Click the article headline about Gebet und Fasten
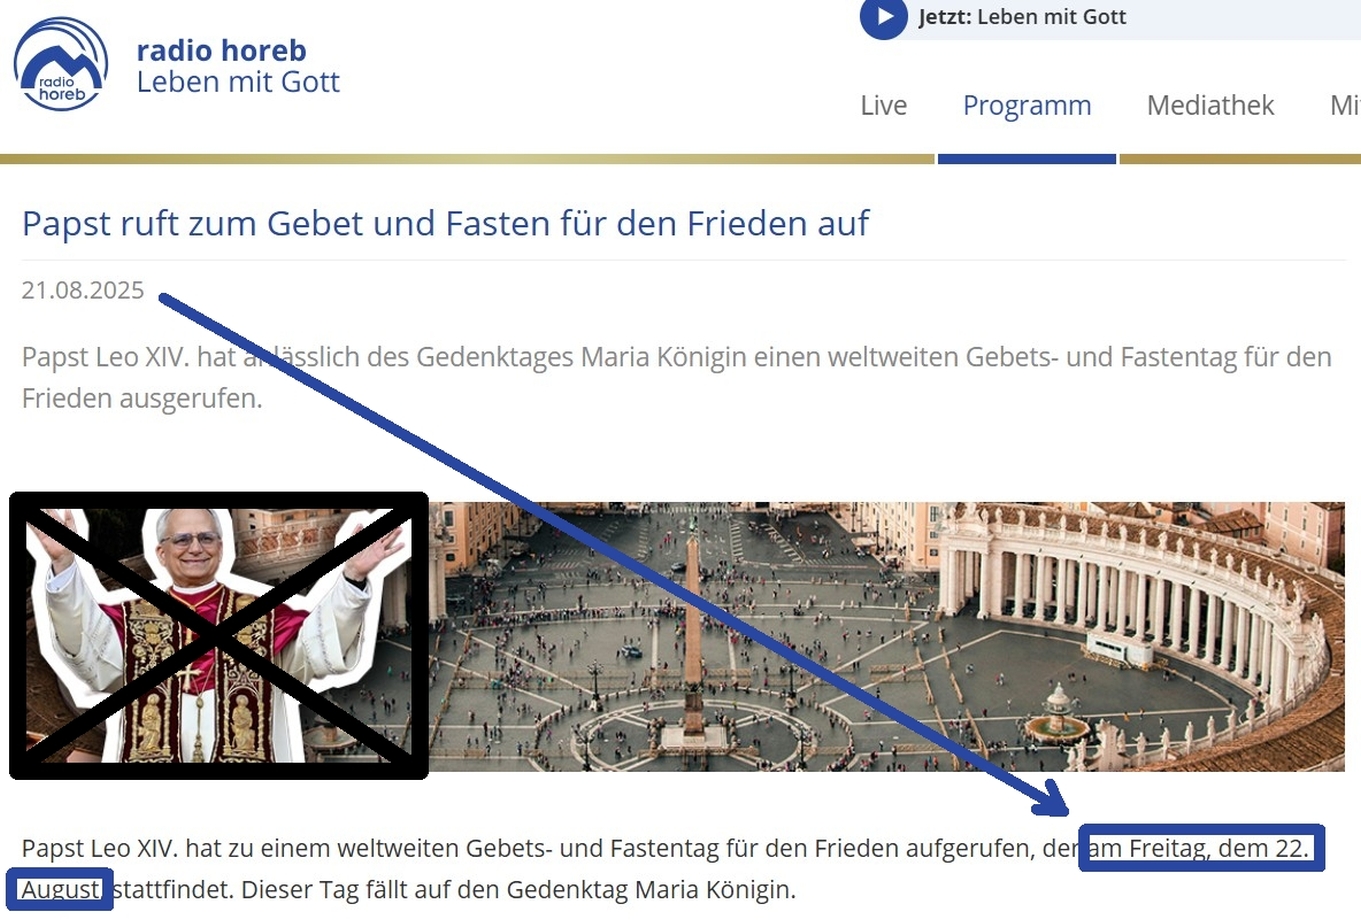Image resolution: width=1361 pixels, height=920 pixels. [446, 223]
